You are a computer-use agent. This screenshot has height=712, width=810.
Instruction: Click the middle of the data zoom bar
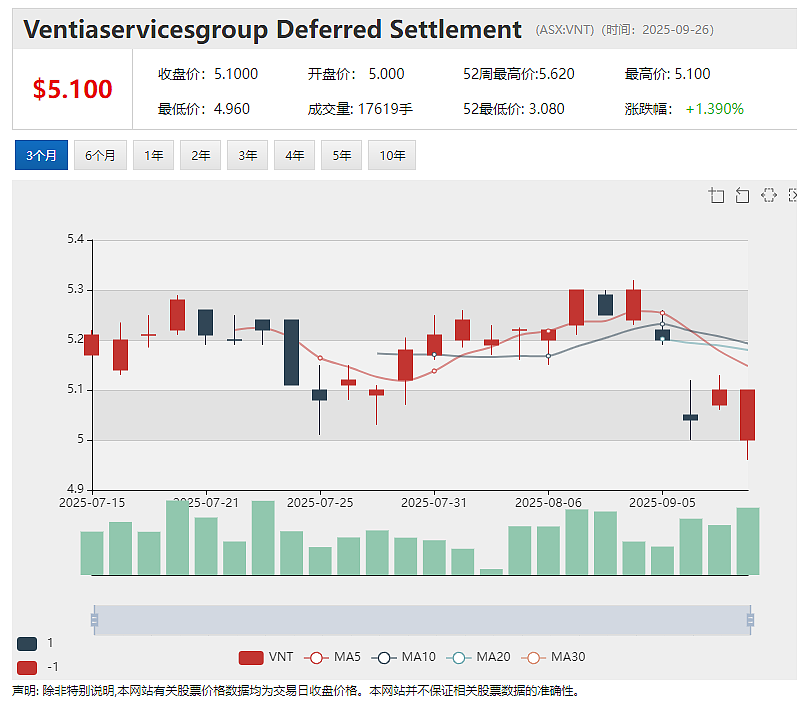(x=422, y=620)
